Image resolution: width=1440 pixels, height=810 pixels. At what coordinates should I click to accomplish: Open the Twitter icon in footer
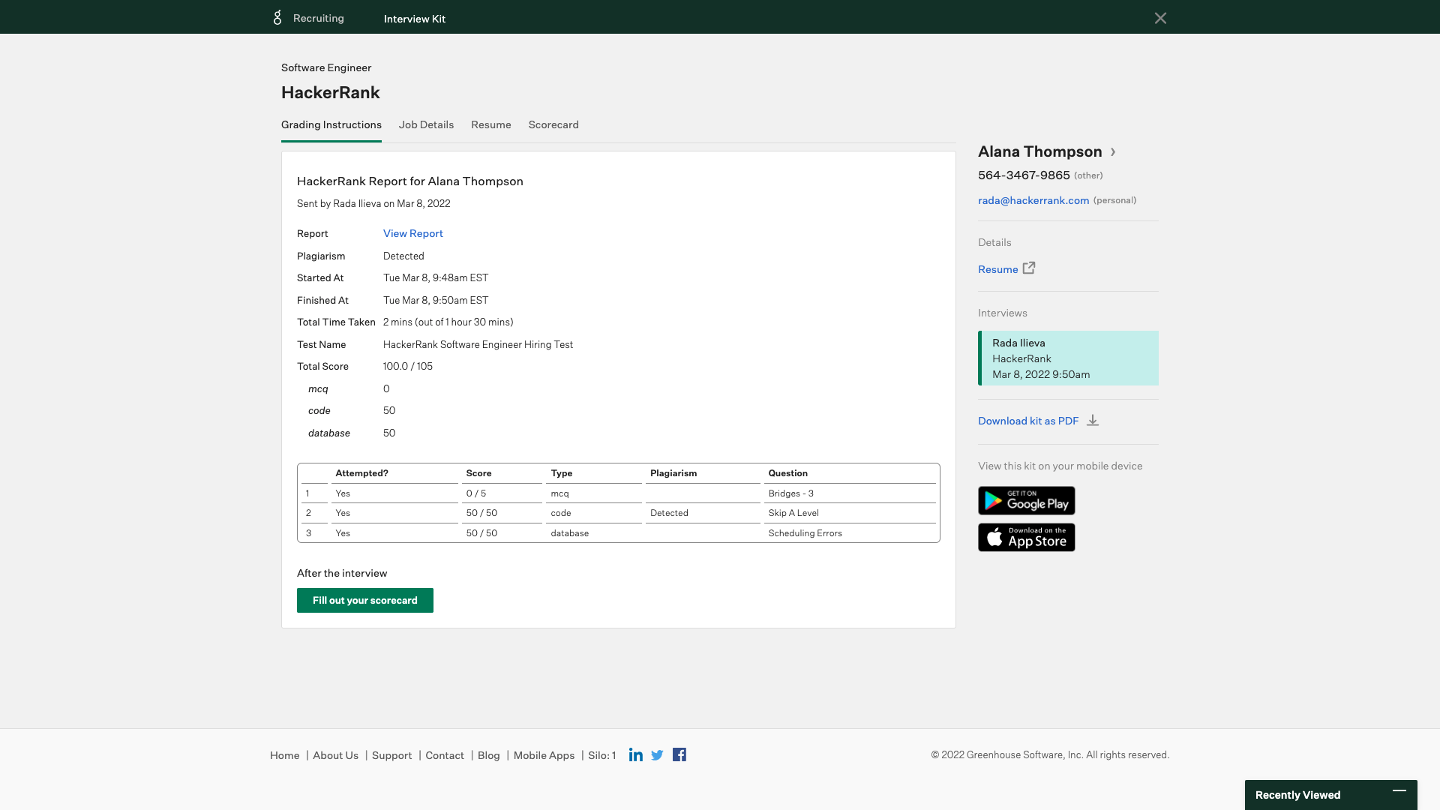pos(657,755)
